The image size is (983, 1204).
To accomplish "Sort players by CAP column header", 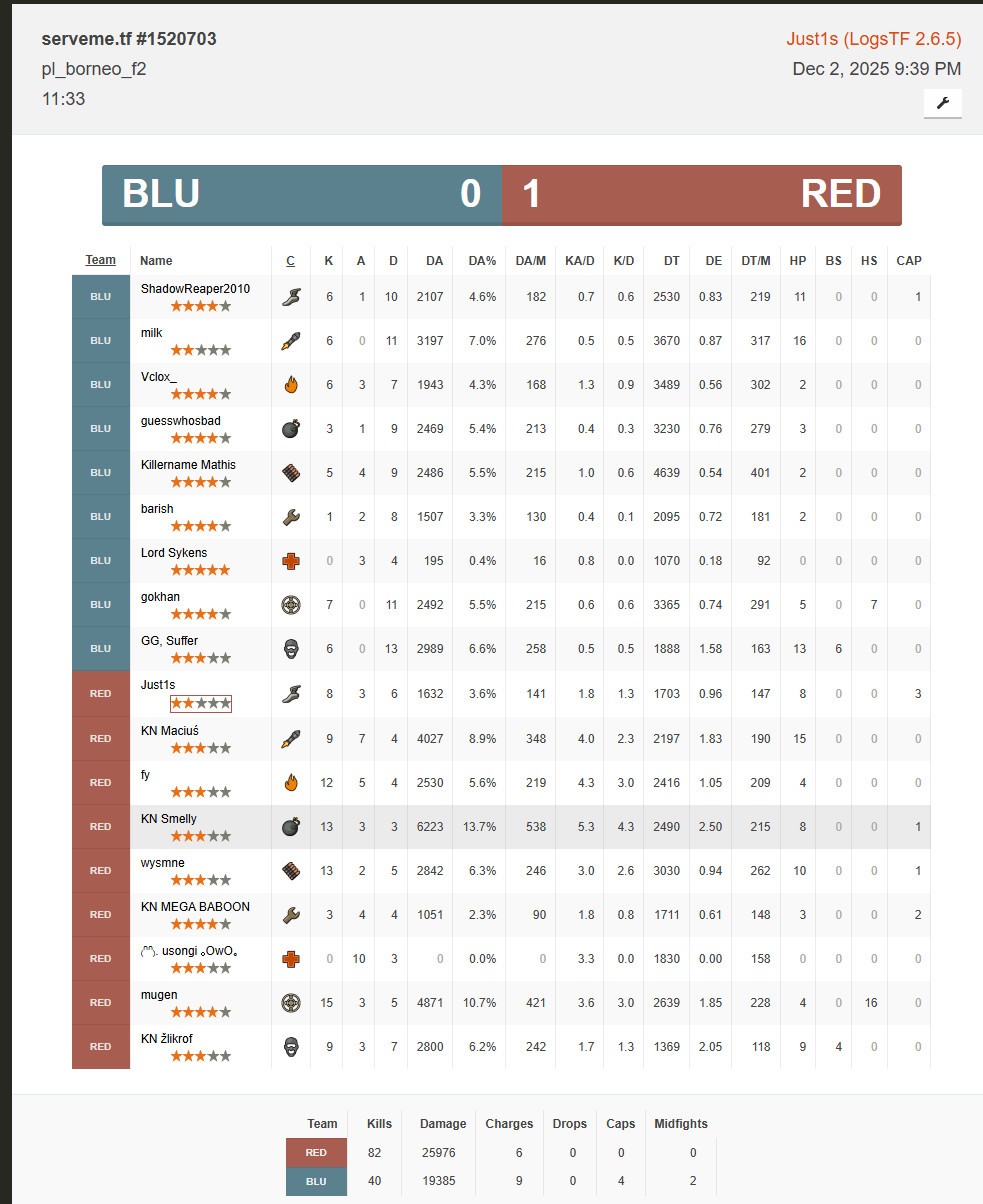I will pyautogui.click(x=908, y=261).
